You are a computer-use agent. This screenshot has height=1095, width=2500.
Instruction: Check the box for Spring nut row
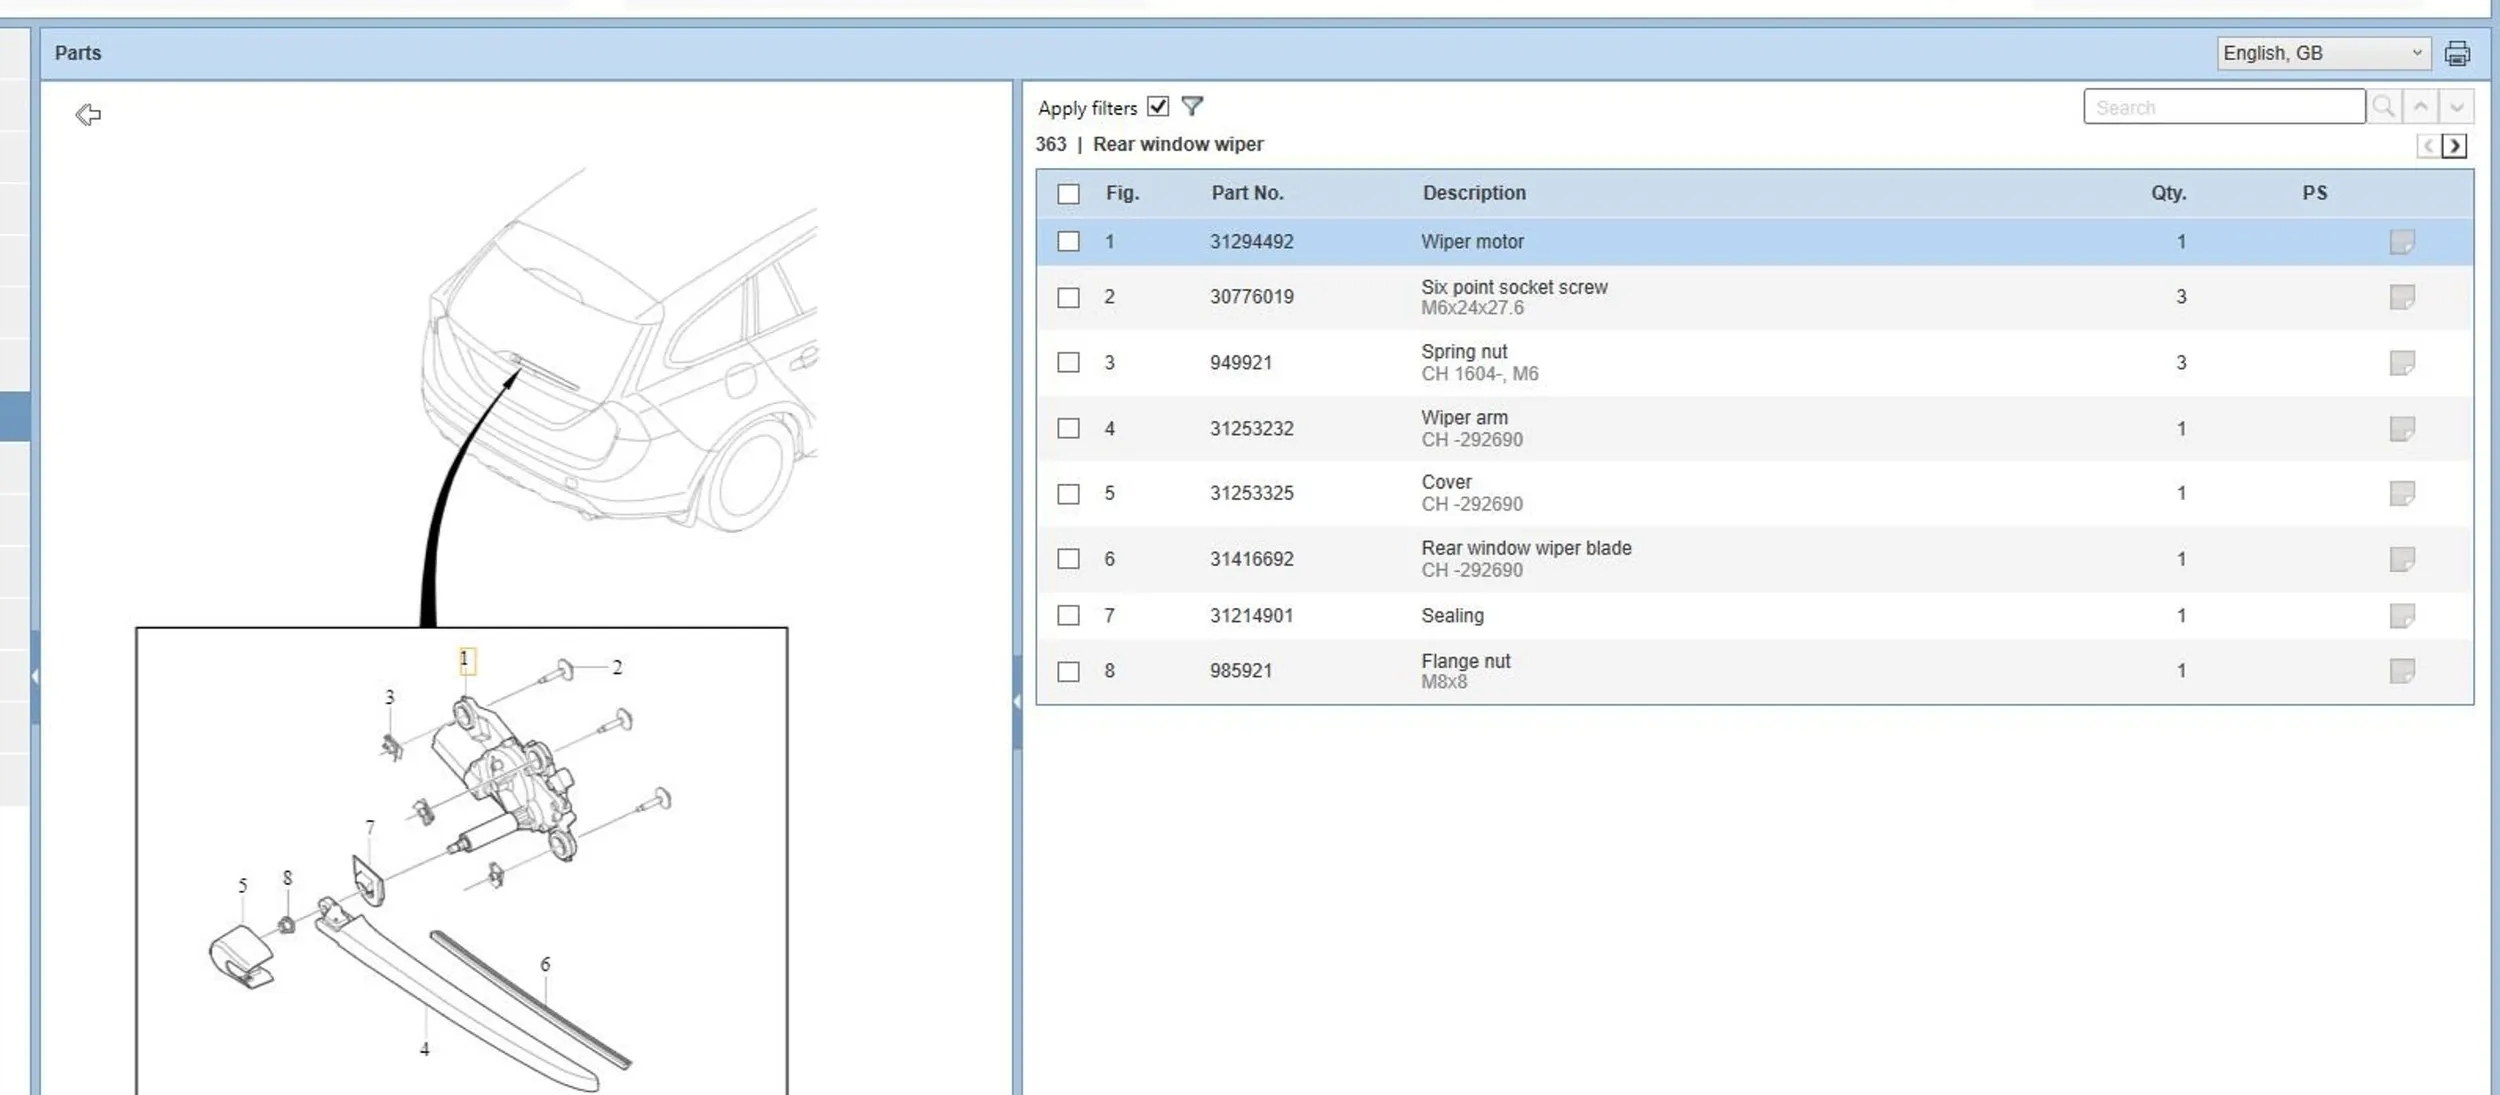(x=1069, y=362)
